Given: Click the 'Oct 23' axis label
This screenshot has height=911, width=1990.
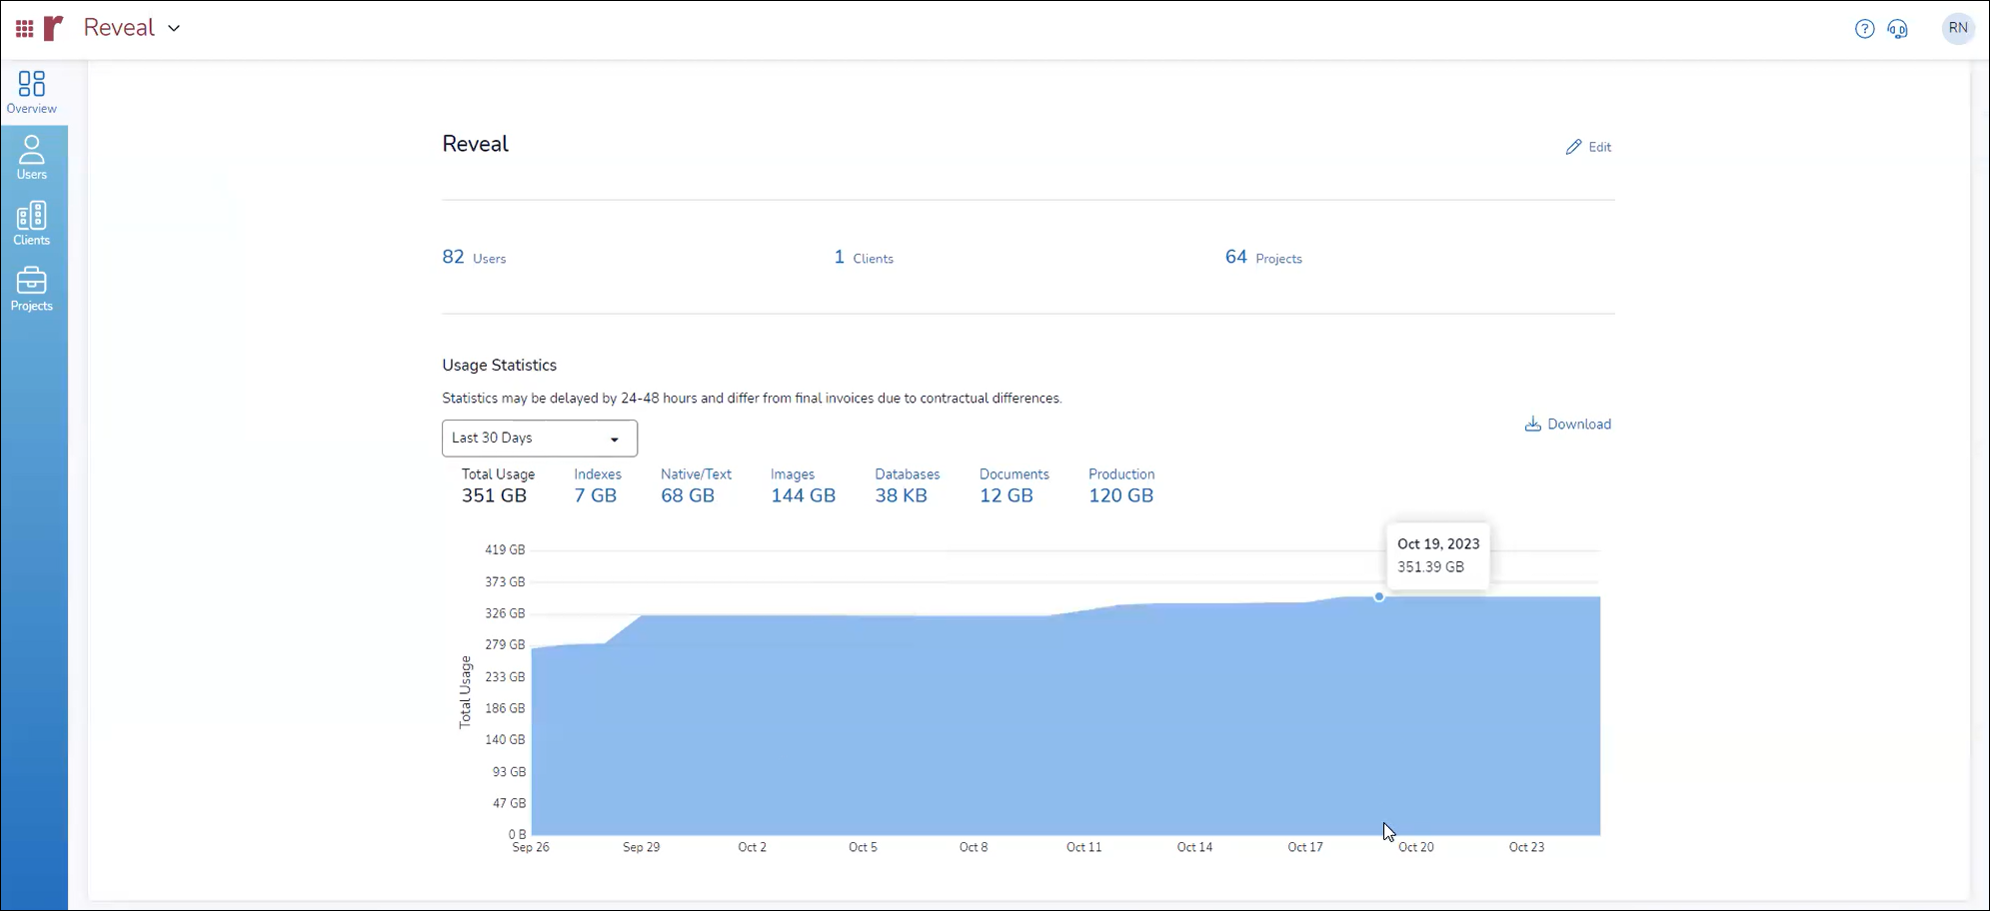Looking at the screenshot, I should pyautogui.click(x=1526, y=847).
